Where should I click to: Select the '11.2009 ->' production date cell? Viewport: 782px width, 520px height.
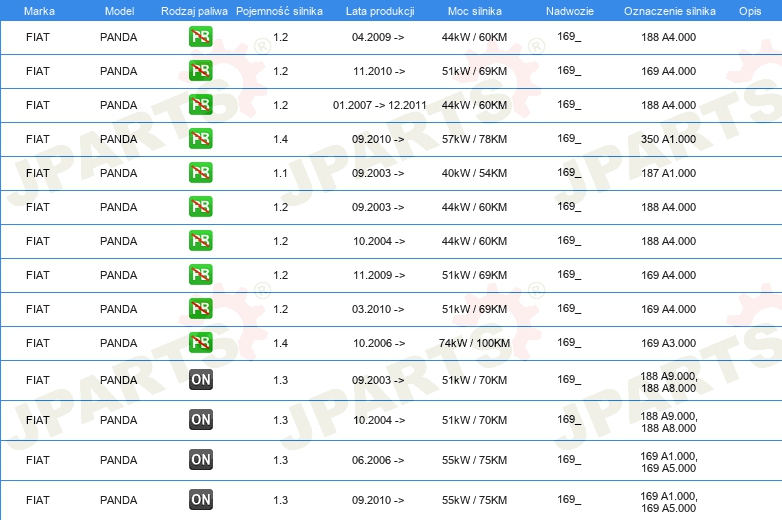point(379,275)
